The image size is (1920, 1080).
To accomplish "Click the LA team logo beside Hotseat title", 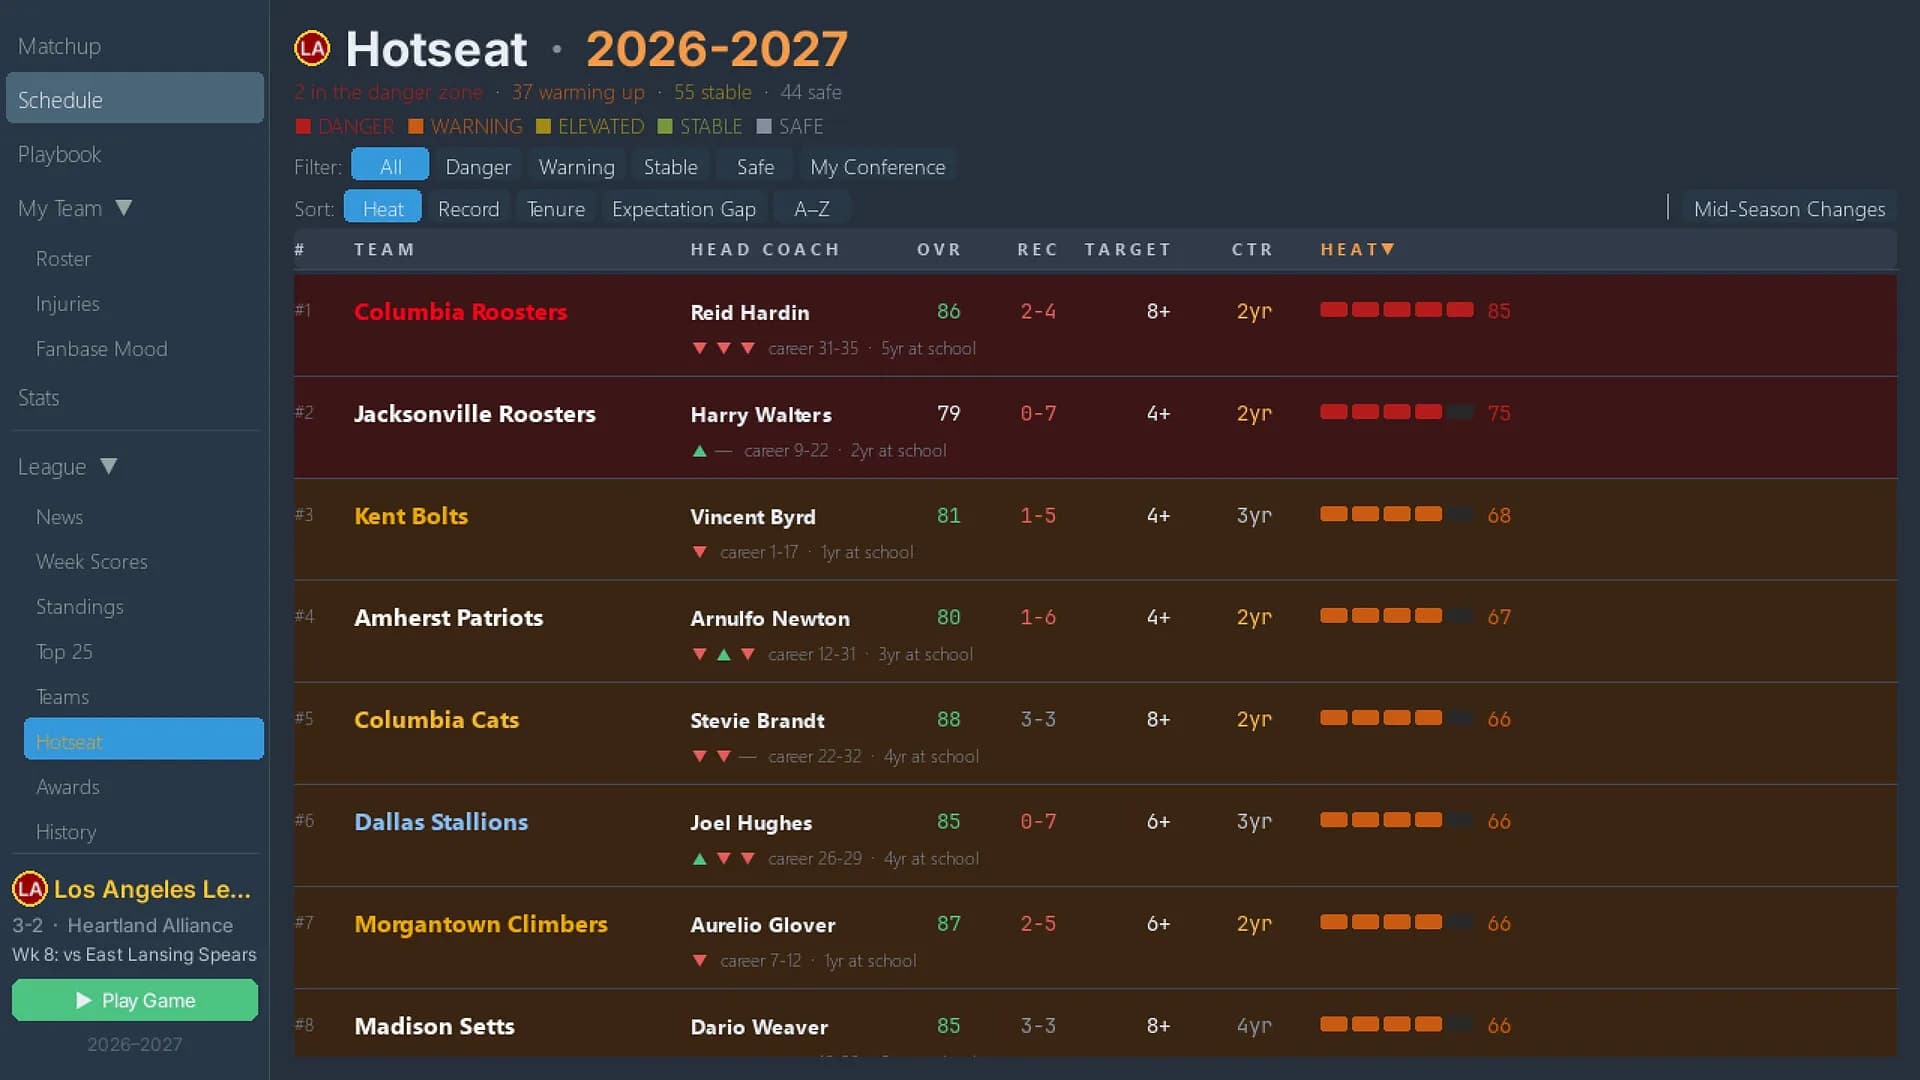I will [x=312, y=48].
